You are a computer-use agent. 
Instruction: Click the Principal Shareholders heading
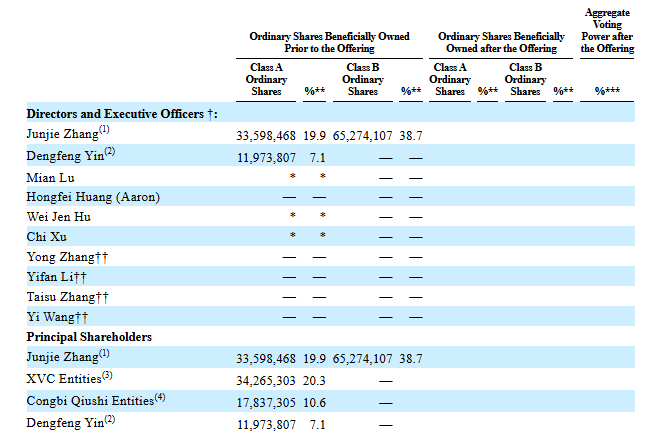coord(89,337)
